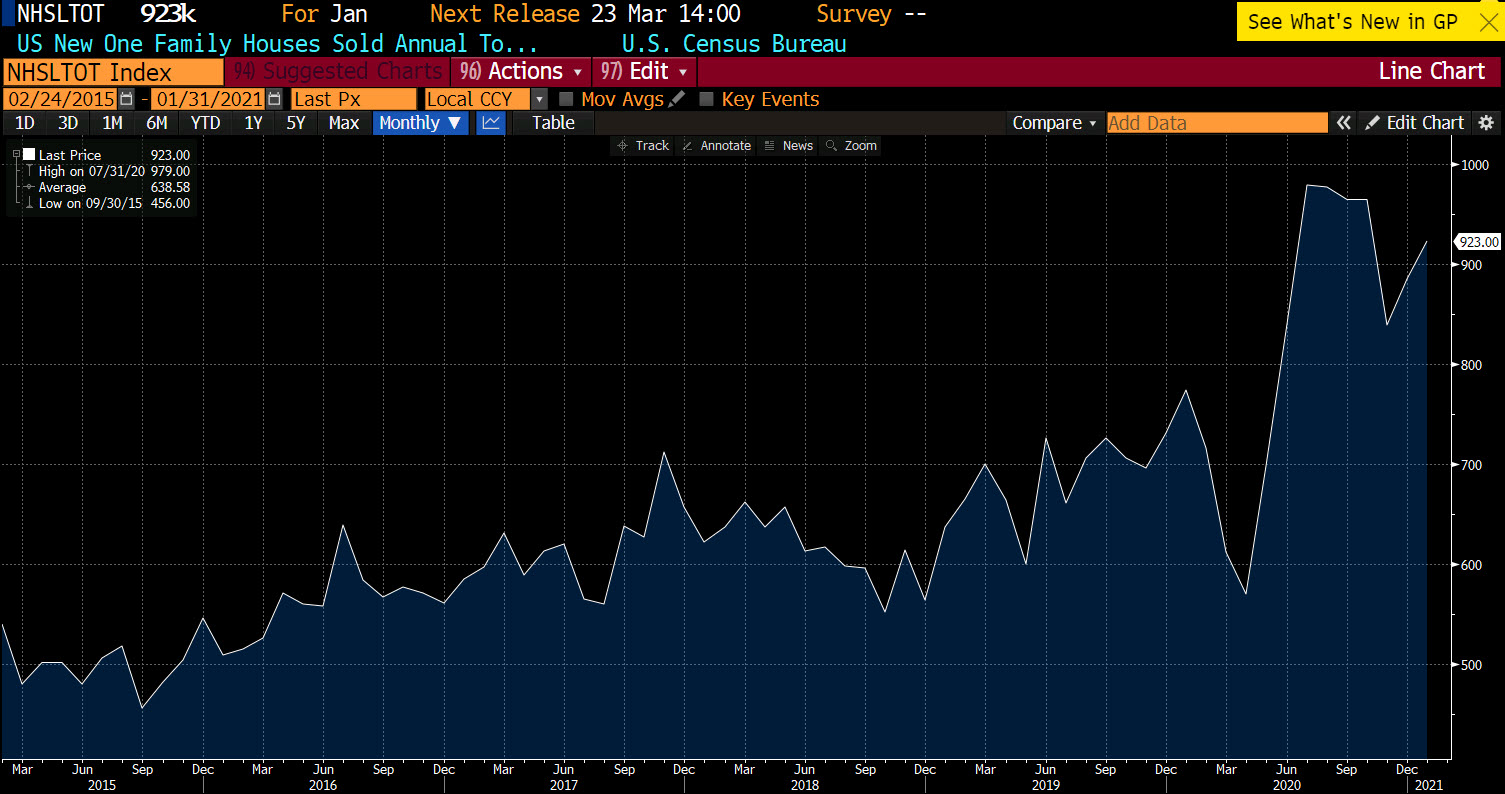
Task: Click the Add Data input field
Action: coord(1217,123)
